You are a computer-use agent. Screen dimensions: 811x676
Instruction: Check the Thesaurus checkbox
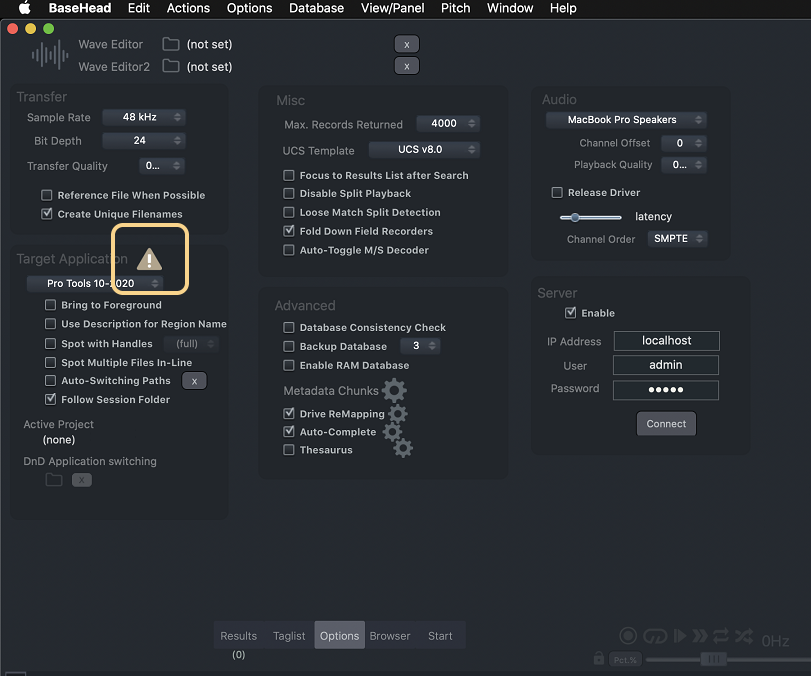coord(289,449)
